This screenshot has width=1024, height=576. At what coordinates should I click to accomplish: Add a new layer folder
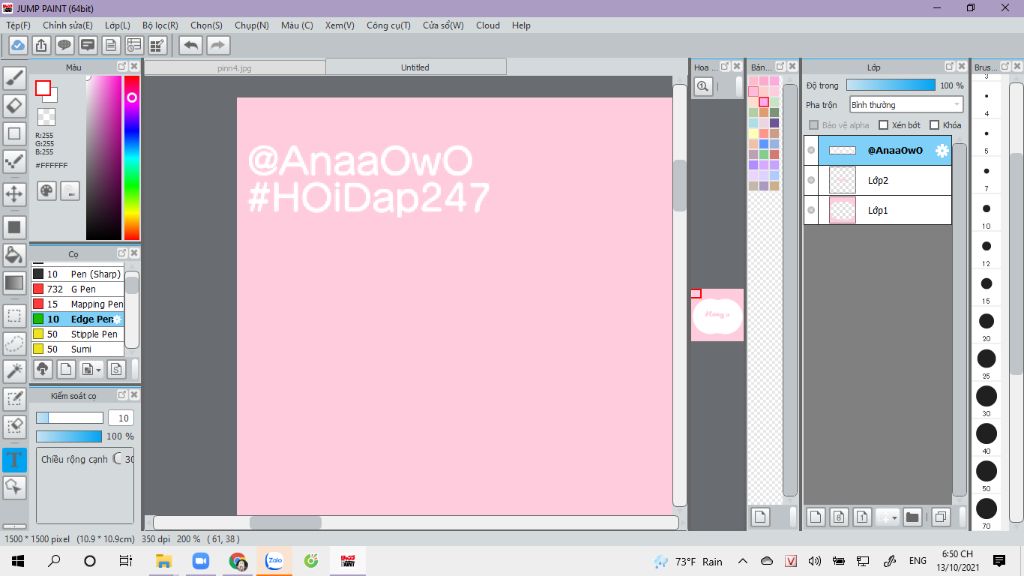[912, 517]
